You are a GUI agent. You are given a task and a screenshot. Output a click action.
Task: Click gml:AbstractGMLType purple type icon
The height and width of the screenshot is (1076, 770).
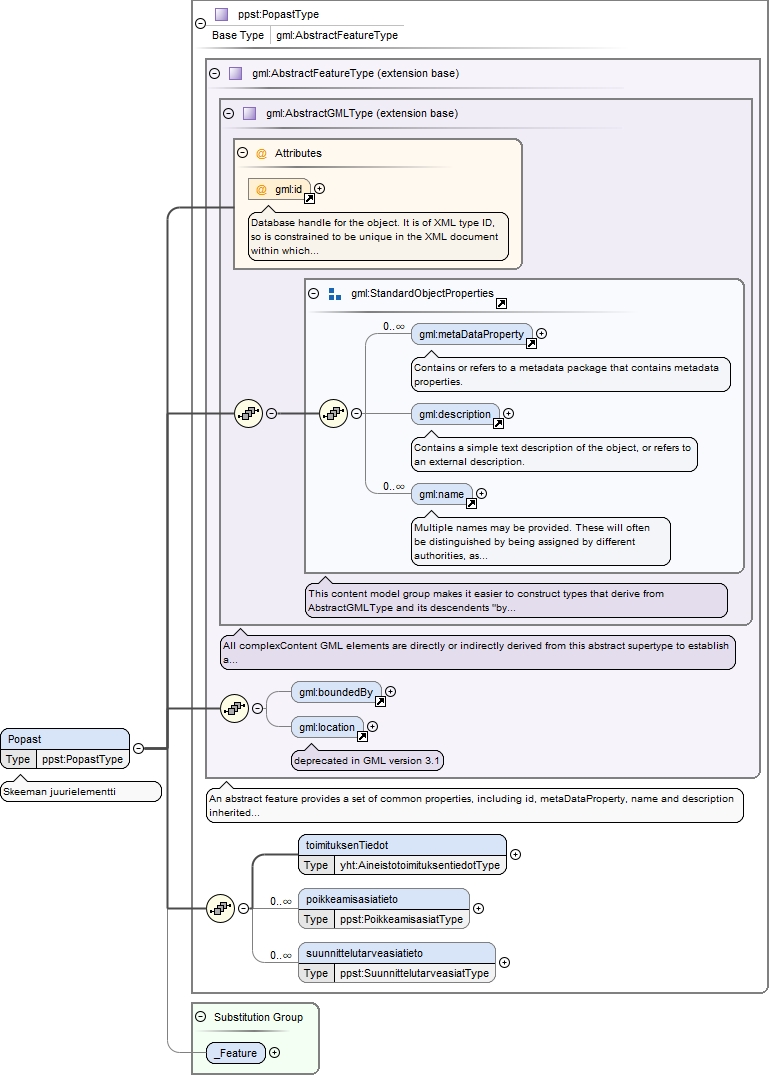pyautogui.click(x=250, y=113)
